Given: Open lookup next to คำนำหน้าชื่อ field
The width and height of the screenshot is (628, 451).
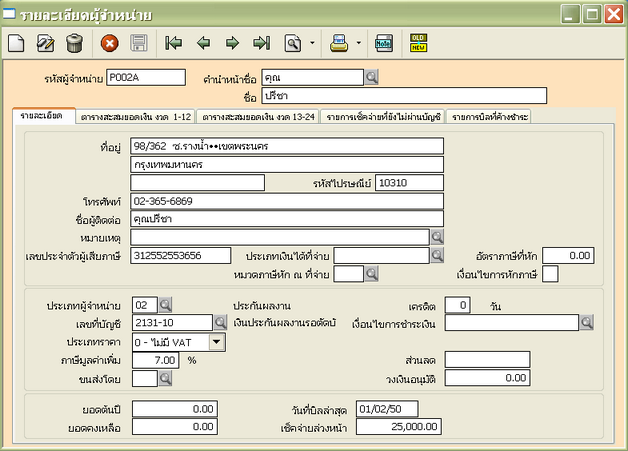Looking at the screenshot, I should tap(371, 77).
